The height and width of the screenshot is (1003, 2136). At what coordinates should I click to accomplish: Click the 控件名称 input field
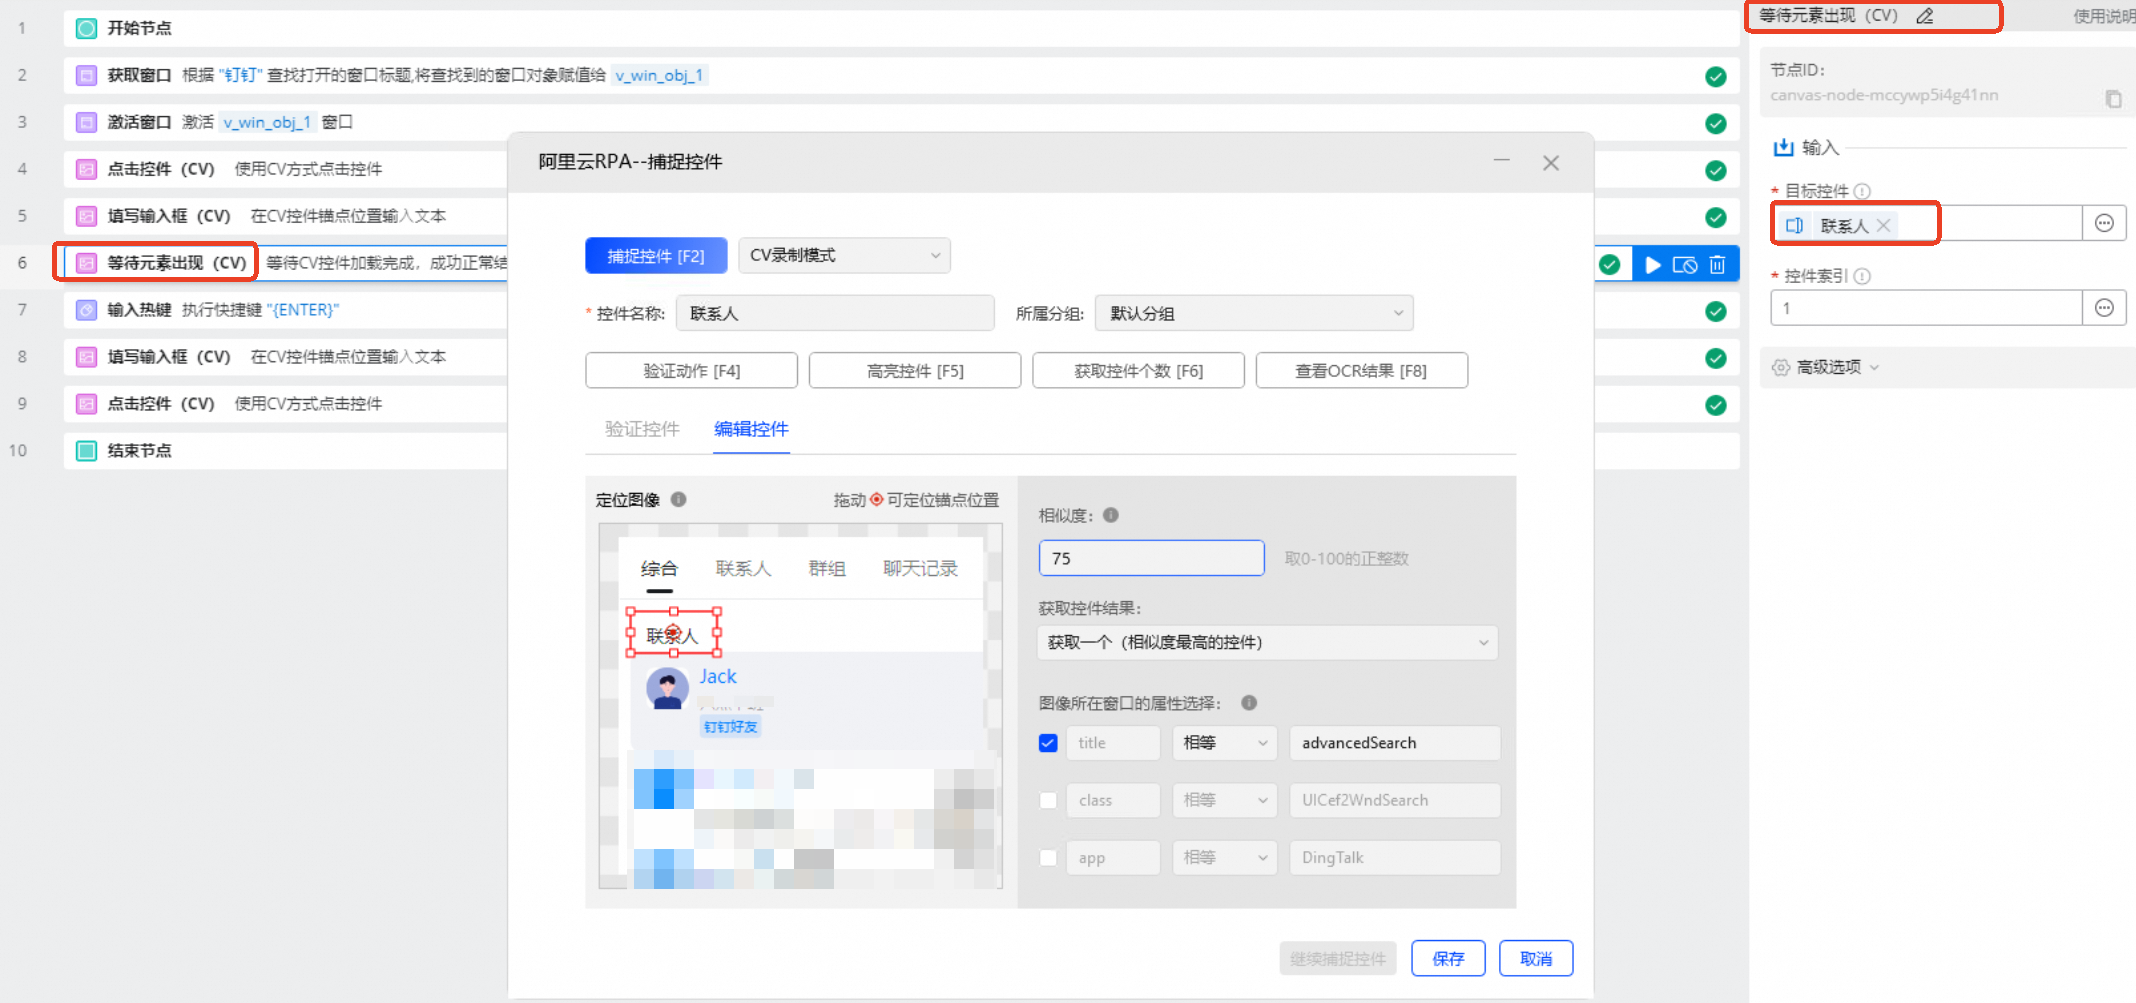coord(835,313)
